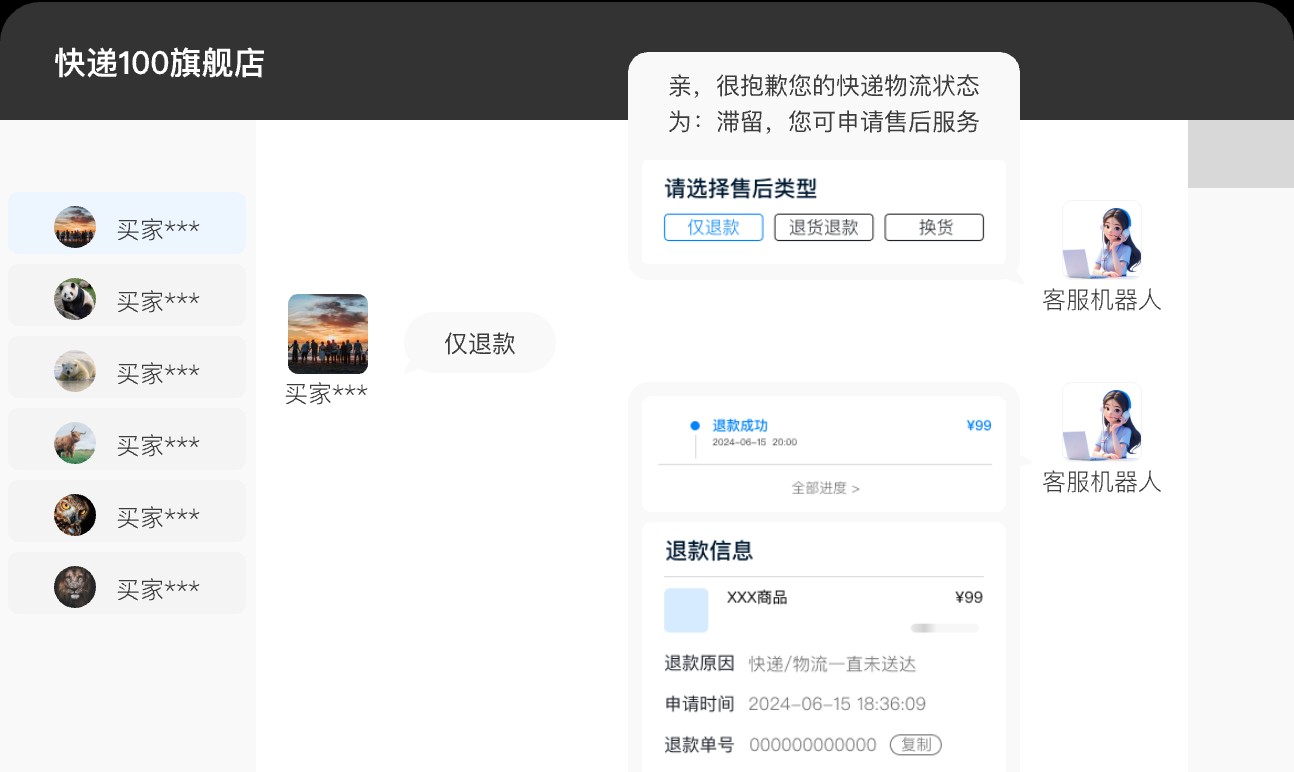Screen dimensions: 1294x772
Task: Click the XXX商品 product name
Action: click(757, 598)
